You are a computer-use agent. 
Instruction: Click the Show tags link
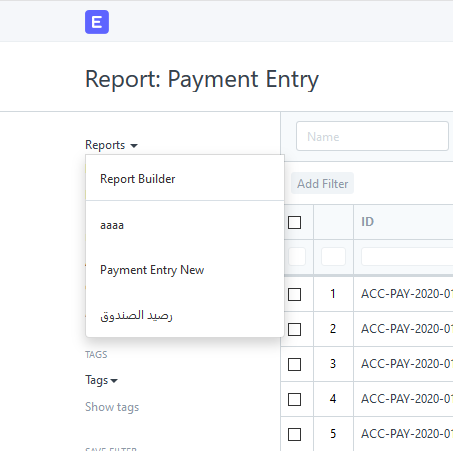(112, 407)
